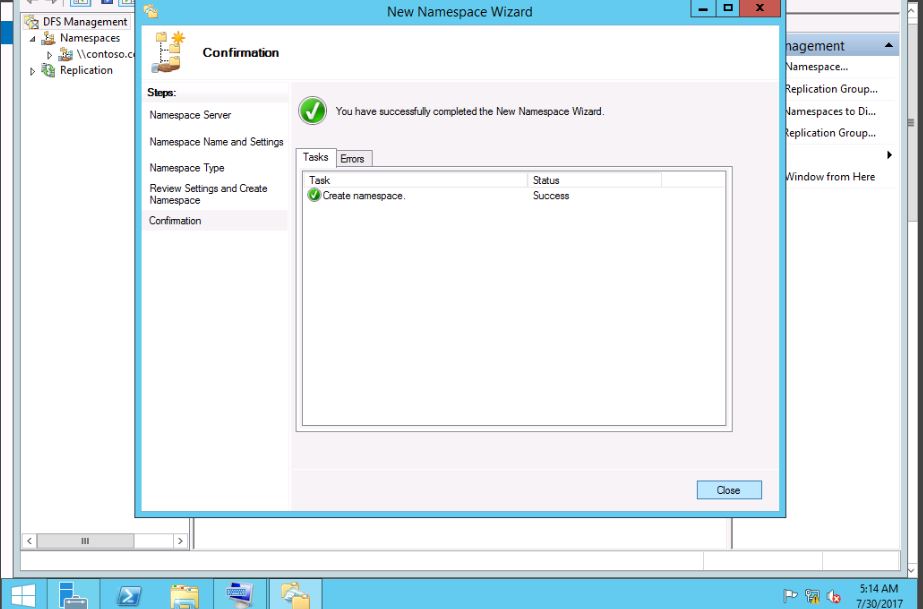This screenshot has height=609, width=923.
Task: Select the Namespace Server step
Action: pos(190,115)
